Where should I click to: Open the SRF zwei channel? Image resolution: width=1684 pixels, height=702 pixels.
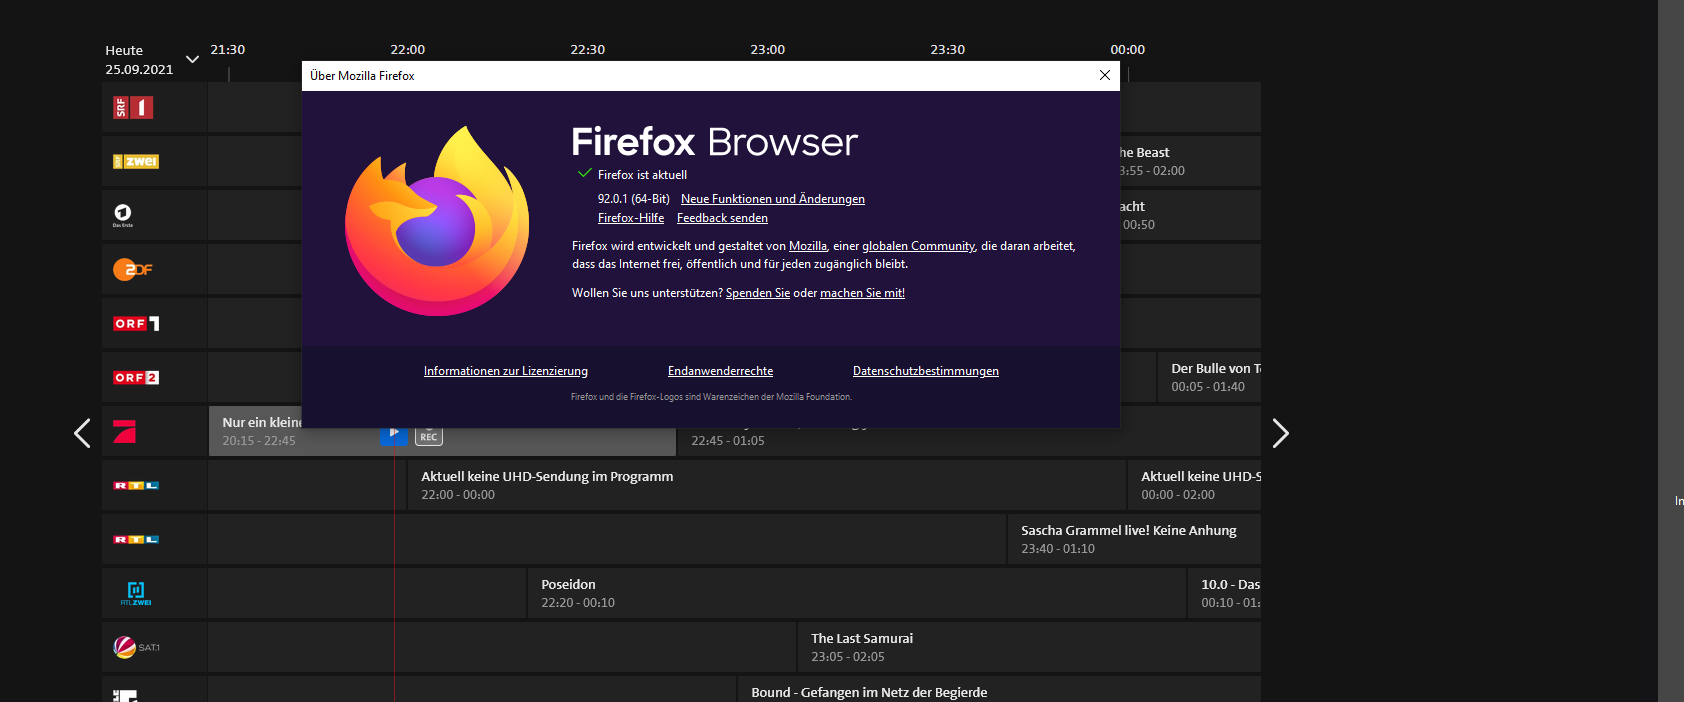136,162
